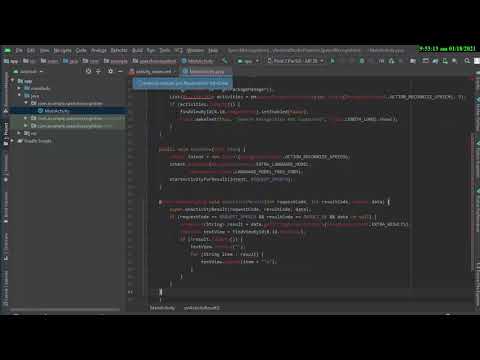The height and width of the screenshot is (360, 480).
Task: Open the Navigate menu
Action: tap(62, 50)
